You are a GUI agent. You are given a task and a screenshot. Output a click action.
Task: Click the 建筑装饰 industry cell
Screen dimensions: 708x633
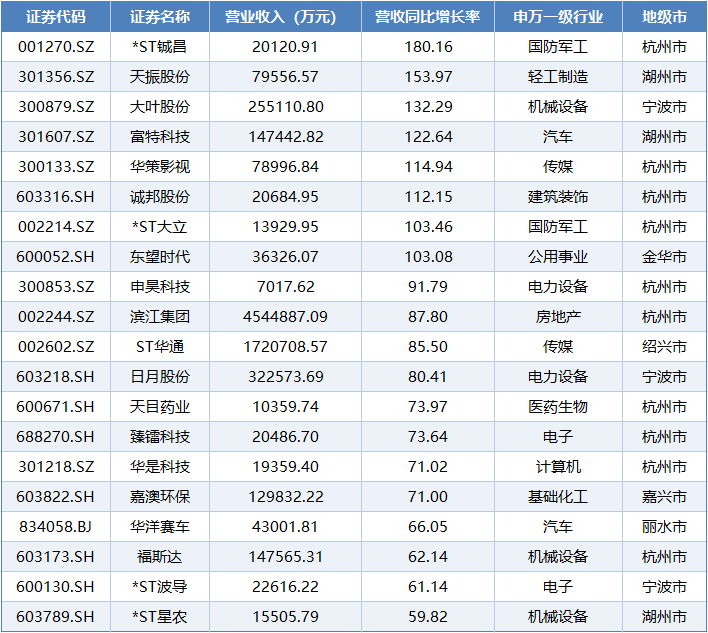click(x=558, y=197)
